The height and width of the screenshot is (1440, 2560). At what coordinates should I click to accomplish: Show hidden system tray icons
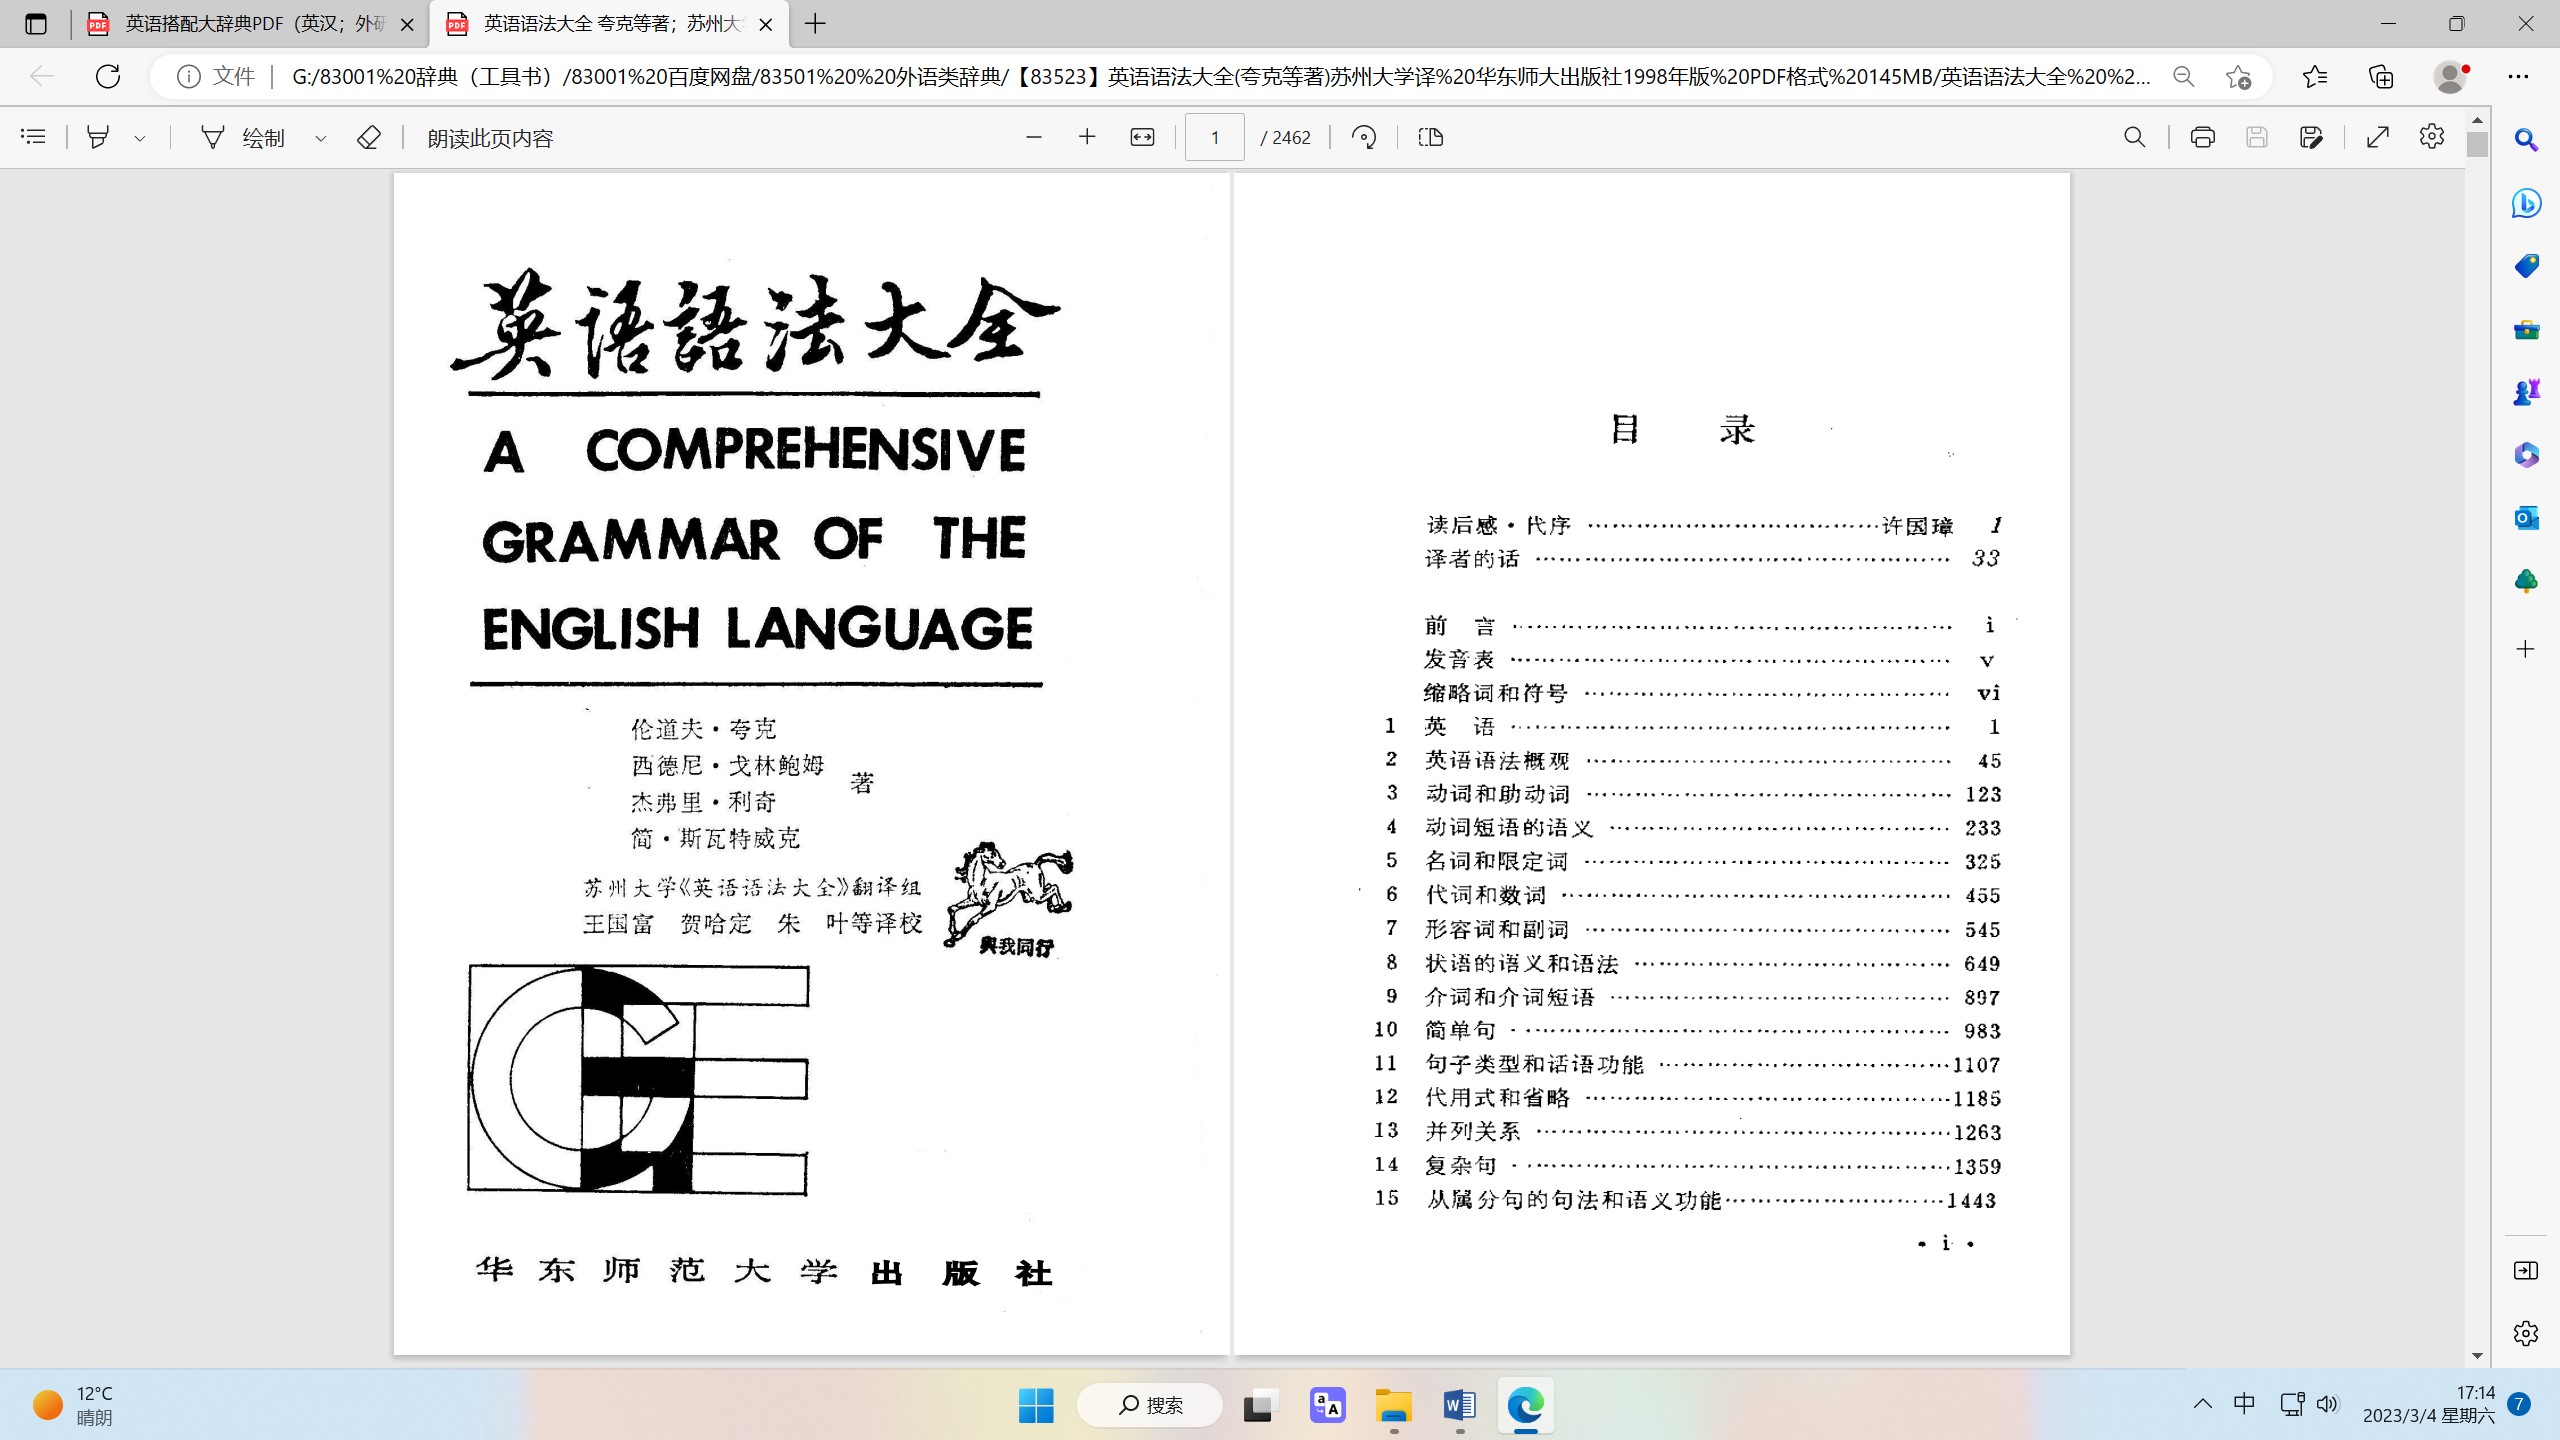pos(2202,1404)
